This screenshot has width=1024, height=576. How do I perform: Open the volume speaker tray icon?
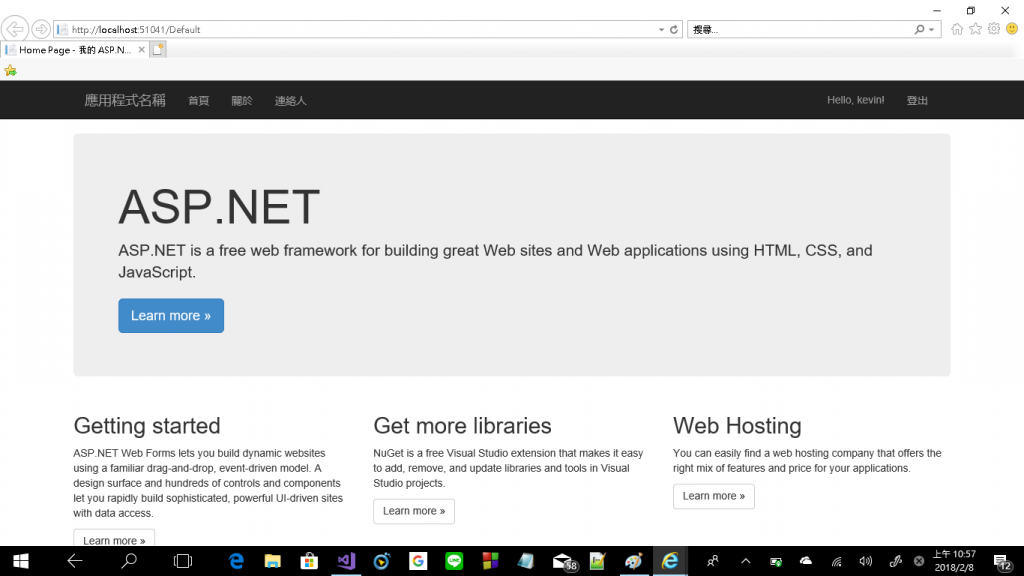pyautogui.click(x=866, y=561)
